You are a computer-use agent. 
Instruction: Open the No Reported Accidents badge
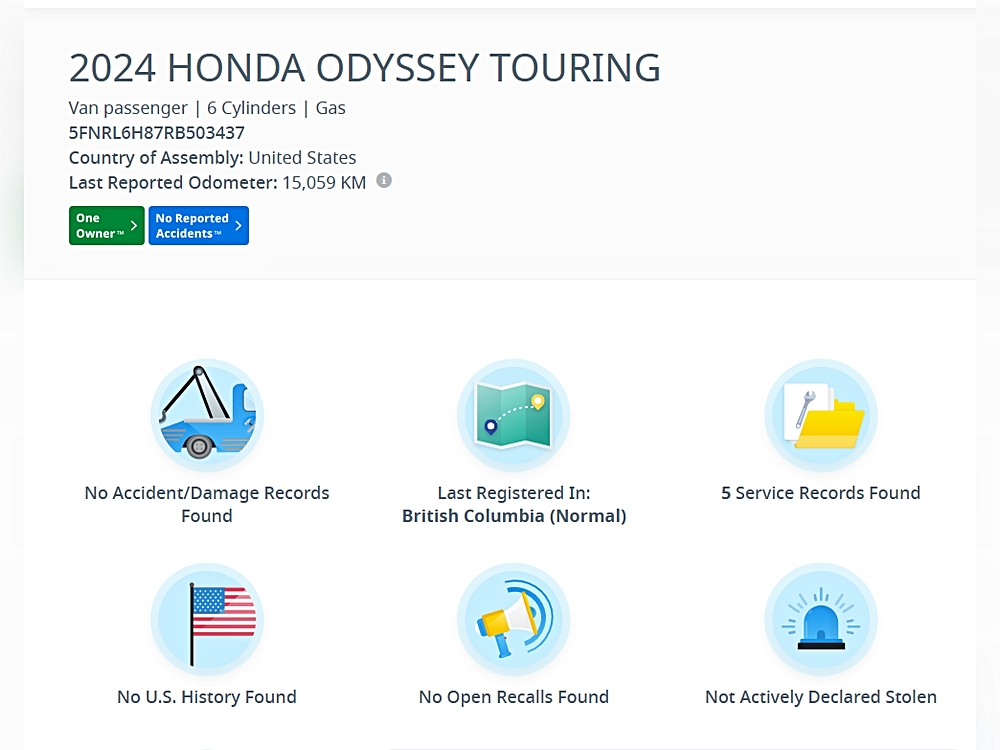point(192,226)
